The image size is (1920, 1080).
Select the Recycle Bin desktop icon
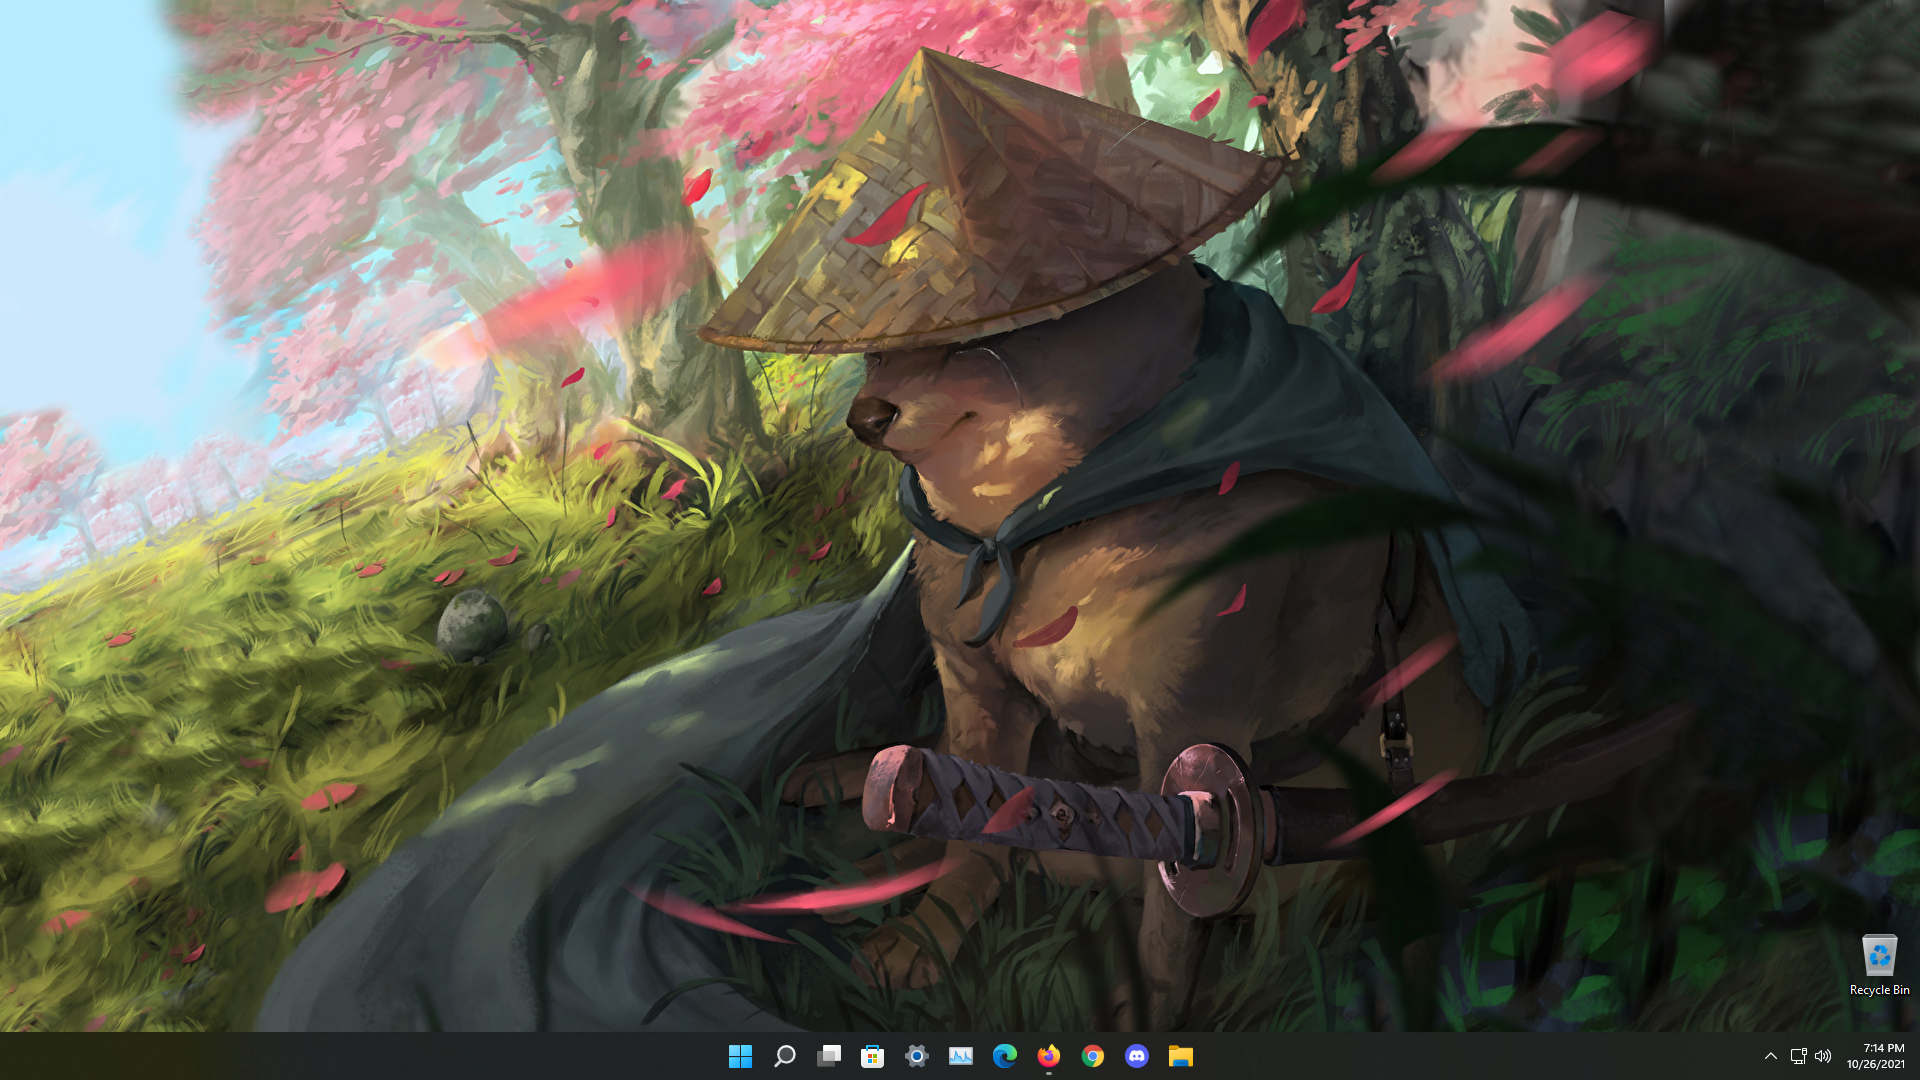tap(1879, 965)
